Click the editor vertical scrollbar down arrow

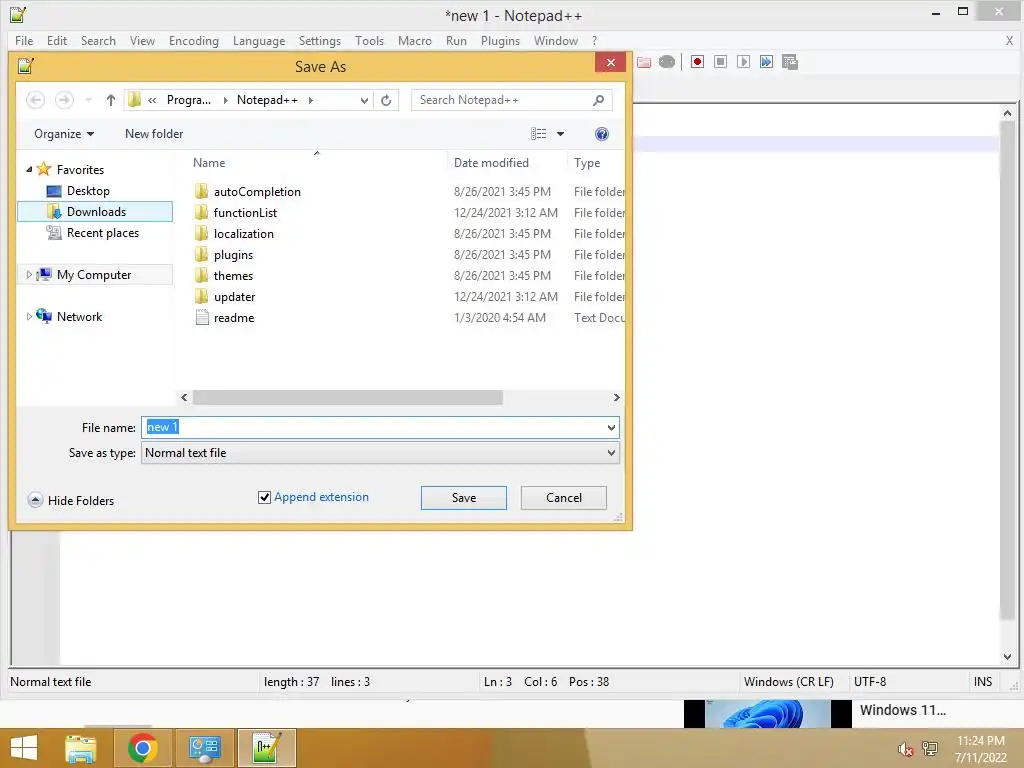[x=1008, y=657]
